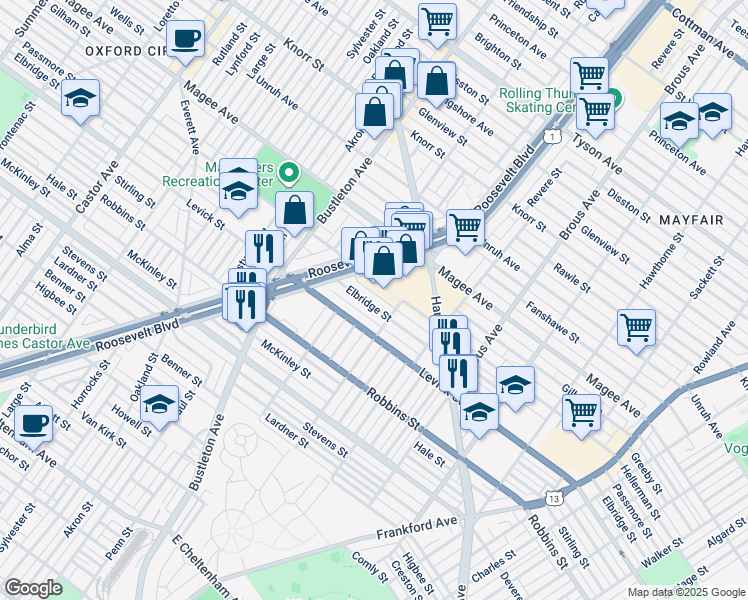The width and height of the screenshot is (748, 600).
Task: Select the front graduation cap marker by Recreation Center
Action: pyautogui.click(x=239, y=191)
